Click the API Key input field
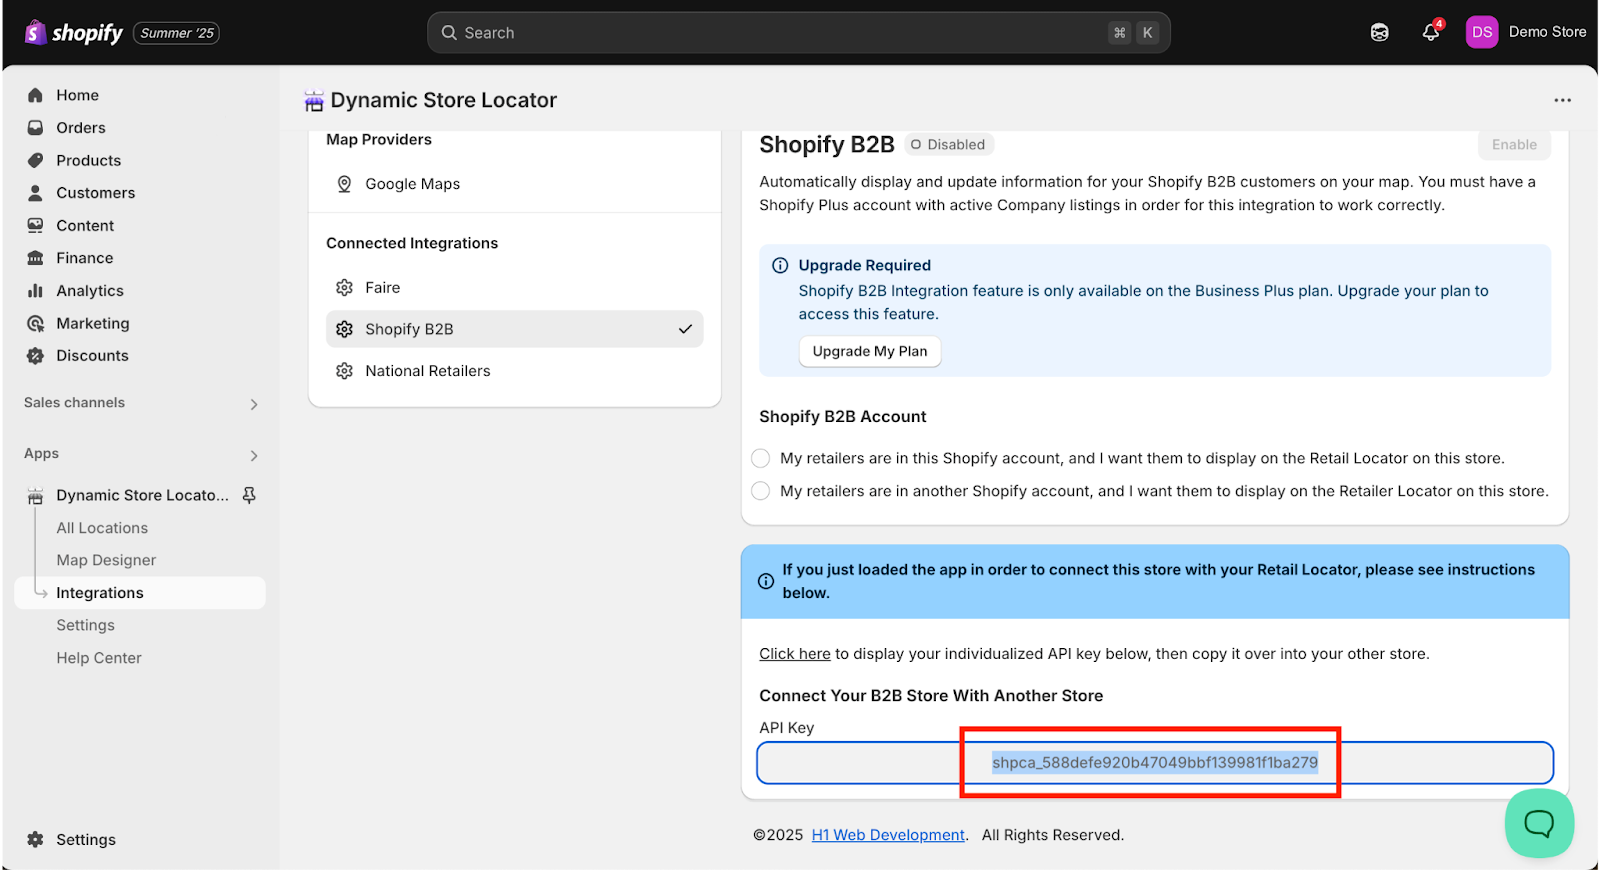The width and height of the screenshot is (1600, 870). [x=1155, y=763]
